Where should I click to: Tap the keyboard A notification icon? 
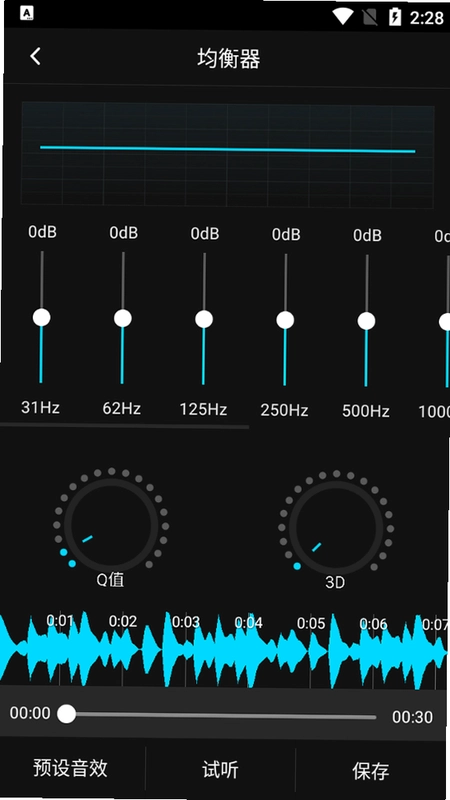27,14
